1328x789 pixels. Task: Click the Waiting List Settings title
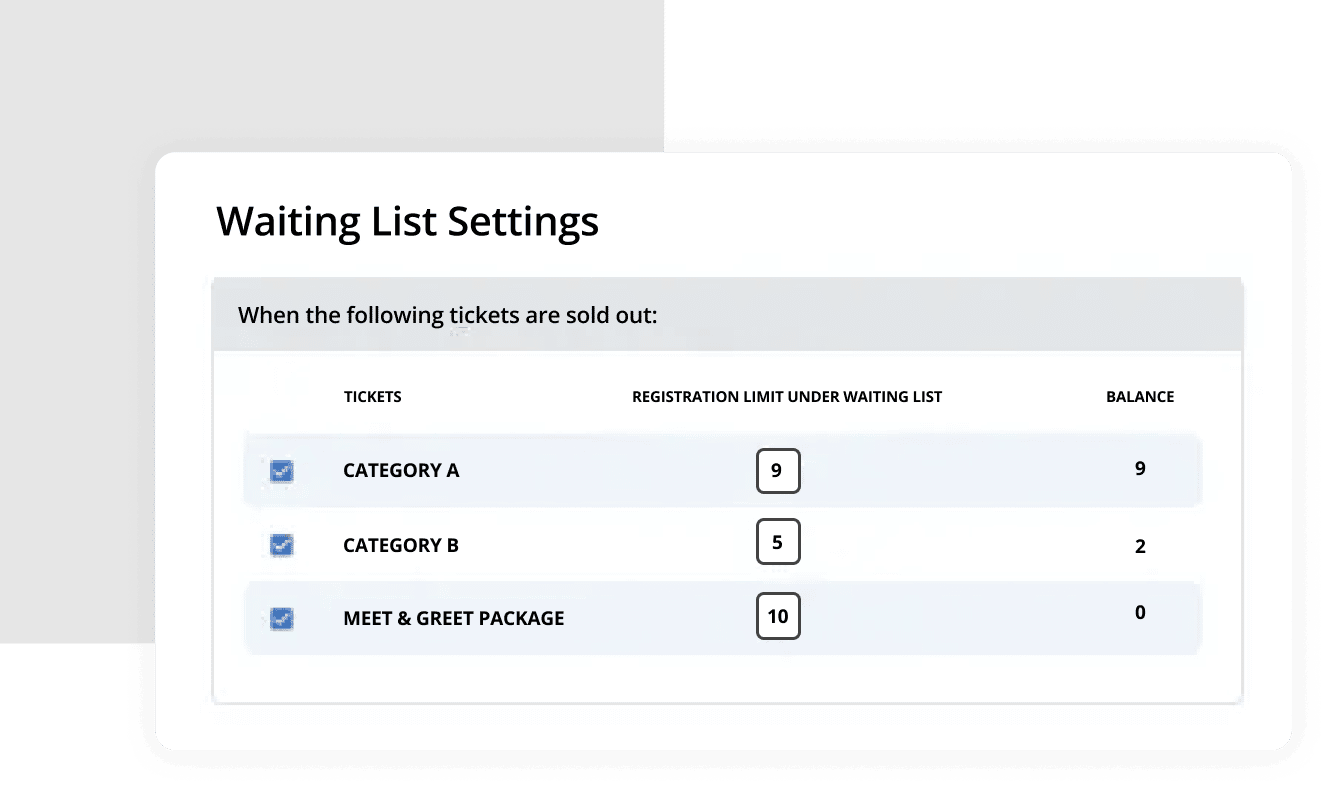408,222
